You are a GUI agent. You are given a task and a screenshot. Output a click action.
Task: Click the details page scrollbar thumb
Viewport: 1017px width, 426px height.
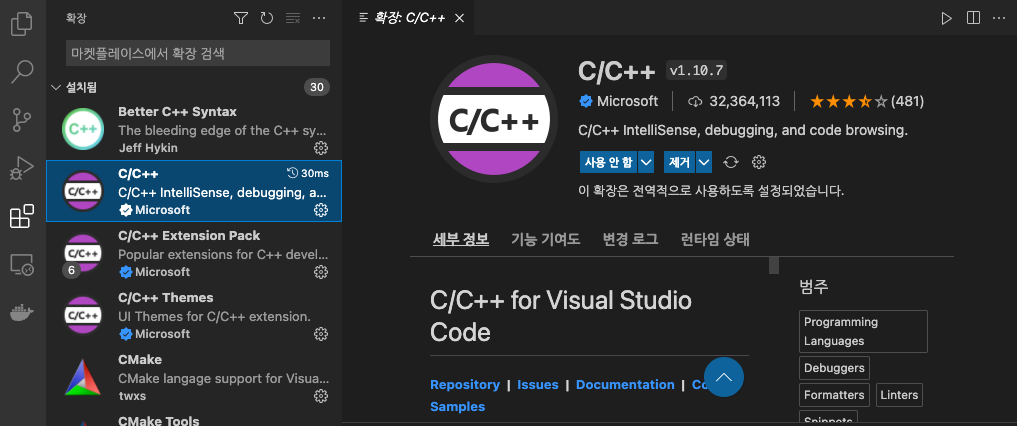click(x=774, y=265)
